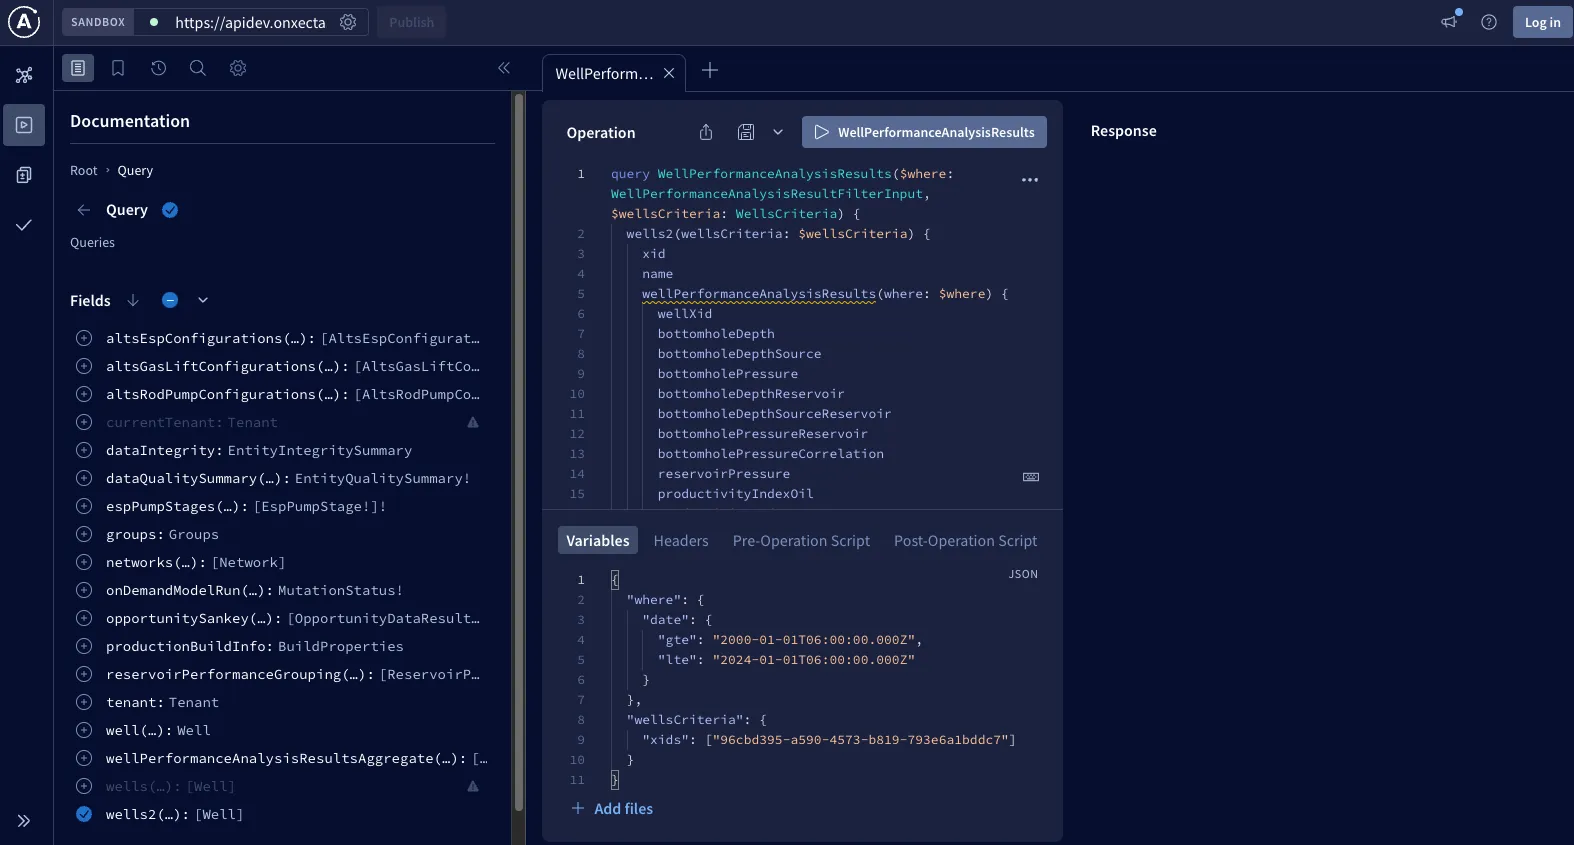The width and height of the screenshot is (1574, 845).
Task: Open the documentation search icon
Action: coord(198,68)
